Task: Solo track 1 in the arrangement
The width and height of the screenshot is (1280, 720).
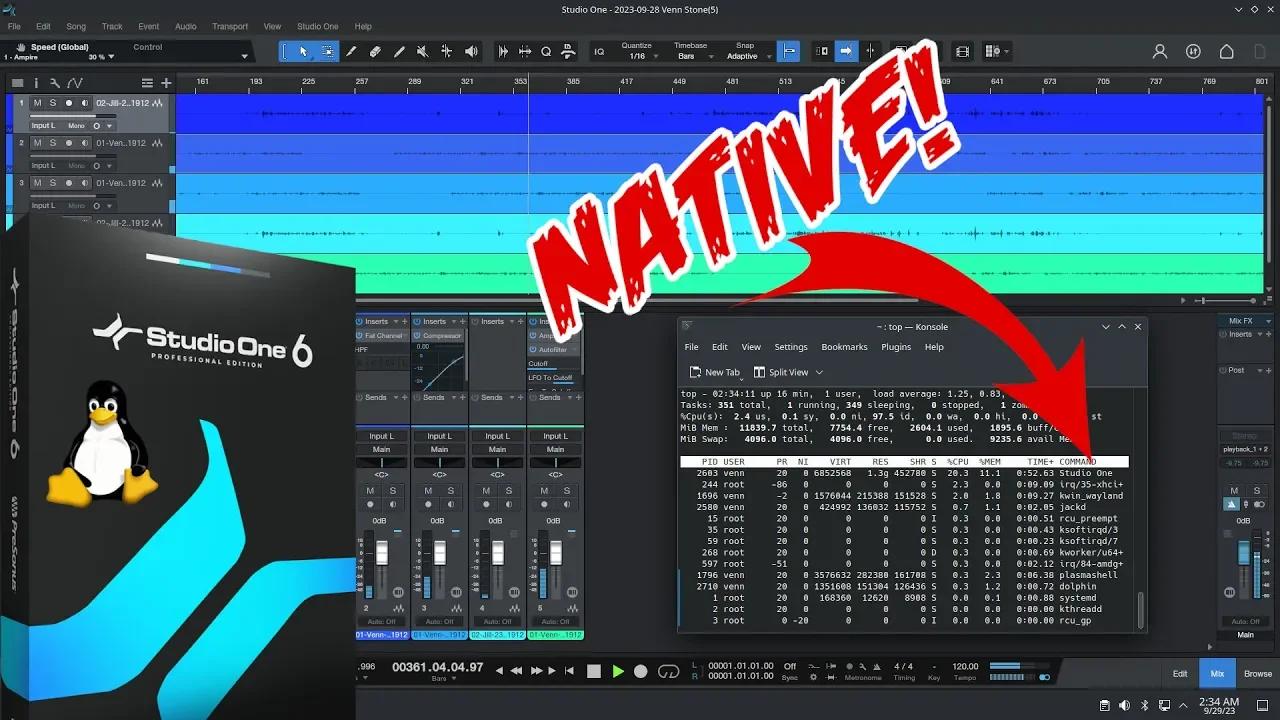Action: [x=53, y=103]
